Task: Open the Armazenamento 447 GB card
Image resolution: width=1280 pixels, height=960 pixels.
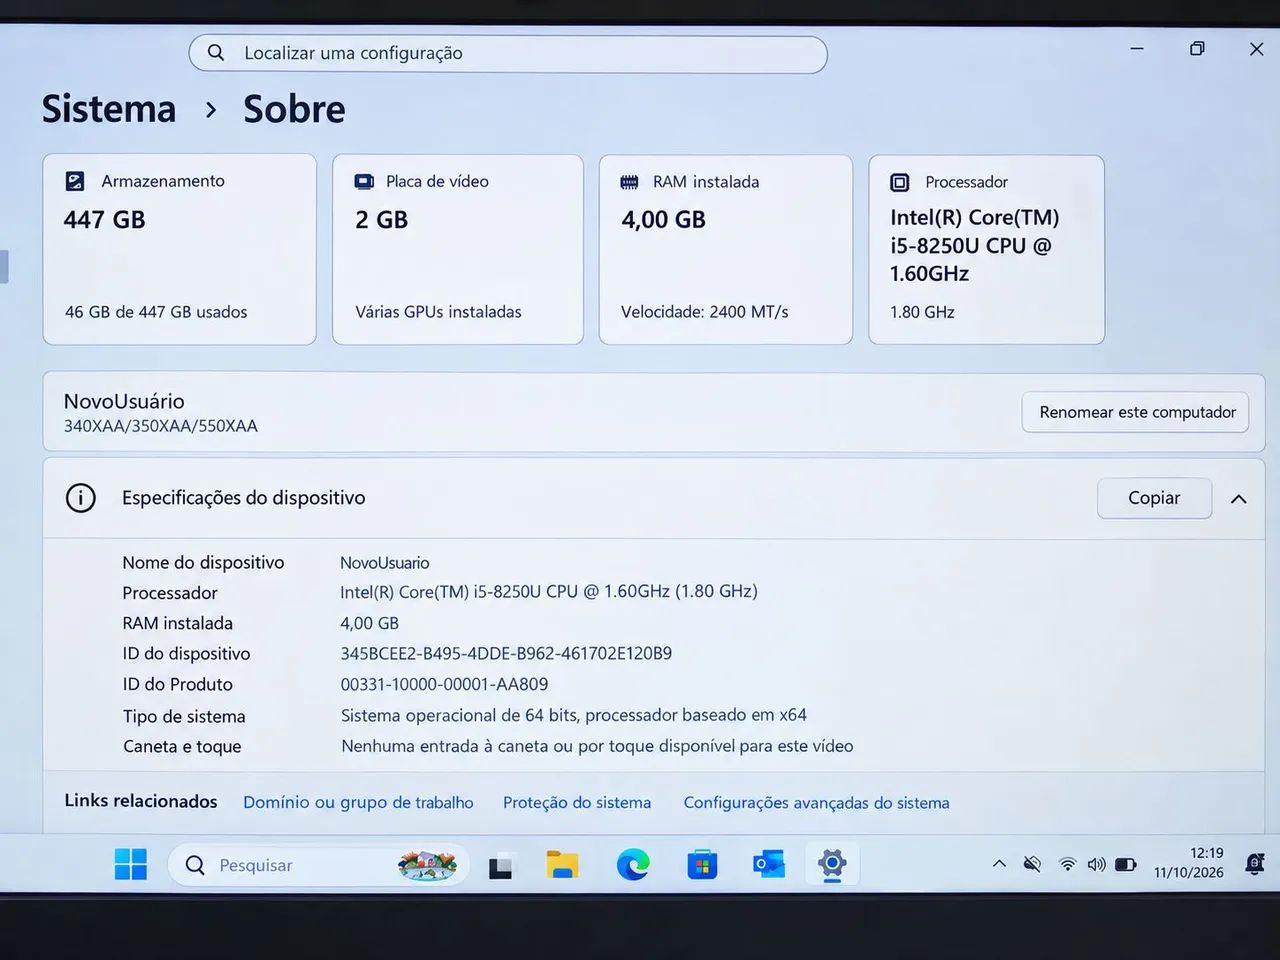Action: point(180,249)
